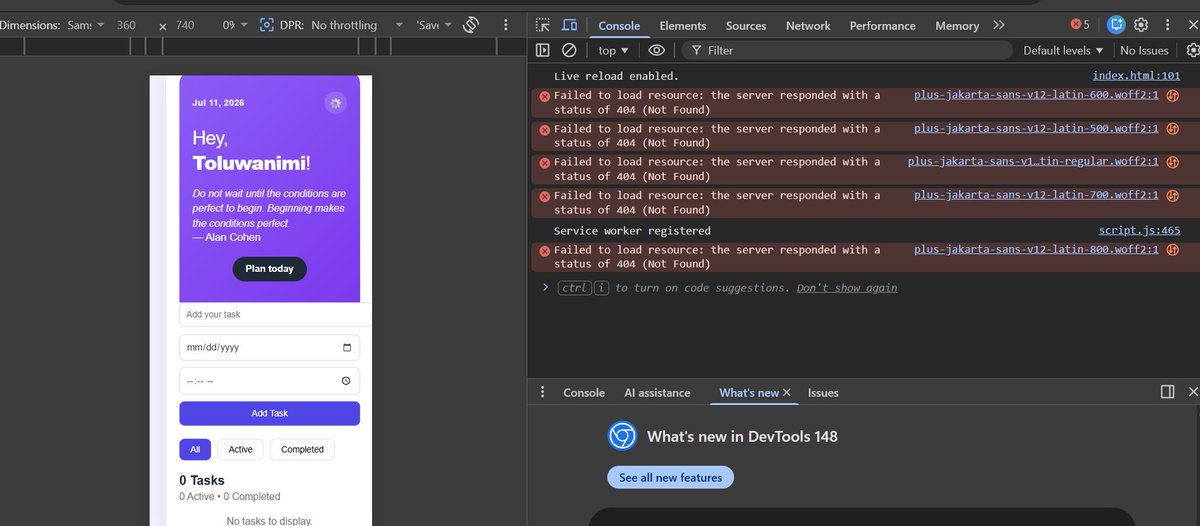
Task: Toggle the device toolbar icon
Action: coord(569,25)
